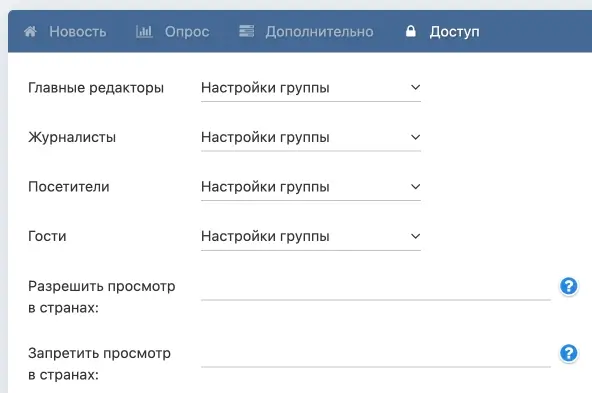Click the home icon beside Новость
The height and width of the screenshot is (393, 592).
pos(30,31)
